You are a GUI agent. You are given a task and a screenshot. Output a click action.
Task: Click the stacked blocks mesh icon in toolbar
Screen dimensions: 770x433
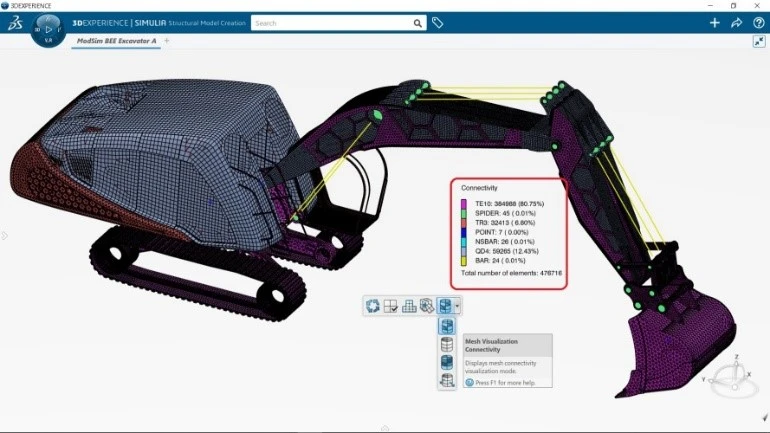(x=409, y=305)
